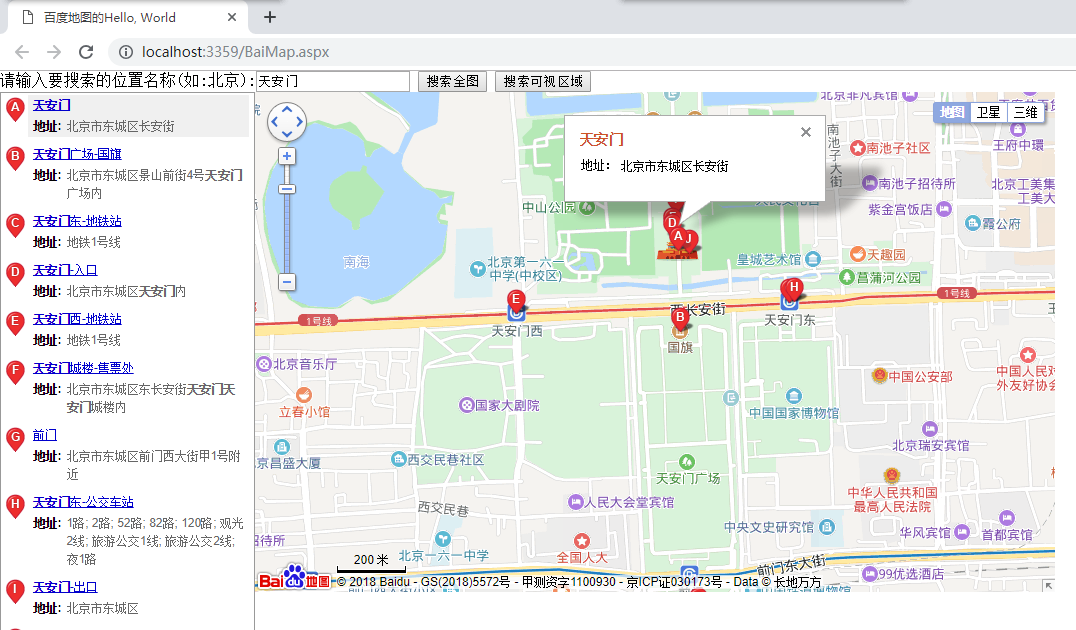Click 200米 scale bar on map
Screen dimensions: 1076x630
[x=371, y=561]
